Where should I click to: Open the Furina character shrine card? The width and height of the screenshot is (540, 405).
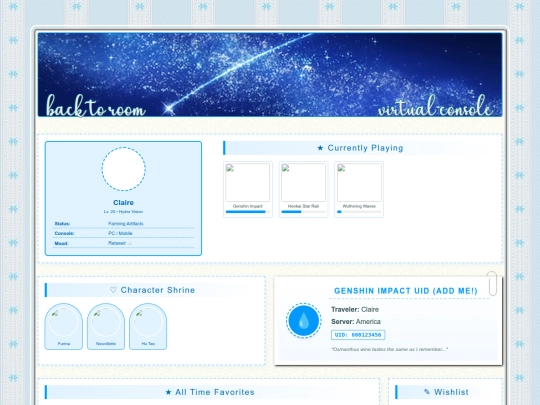click(64, 326)
